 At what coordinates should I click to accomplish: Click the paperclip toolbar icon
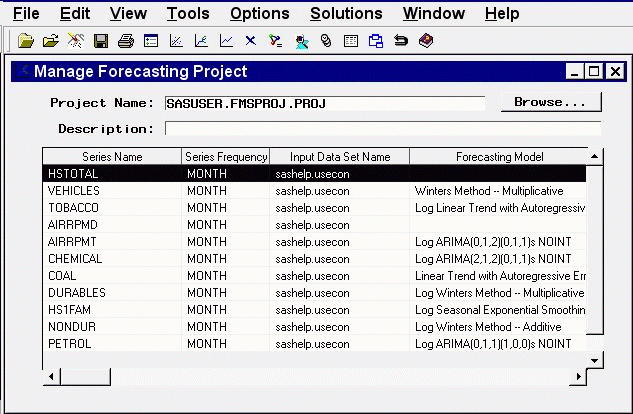(325, 42)
